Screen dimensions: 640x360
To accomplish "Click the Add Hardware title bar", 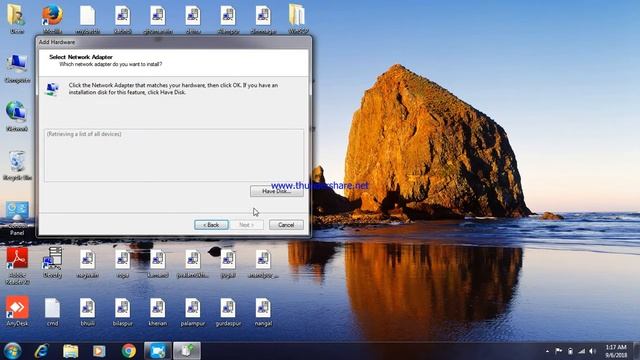I will pos(173,42).
